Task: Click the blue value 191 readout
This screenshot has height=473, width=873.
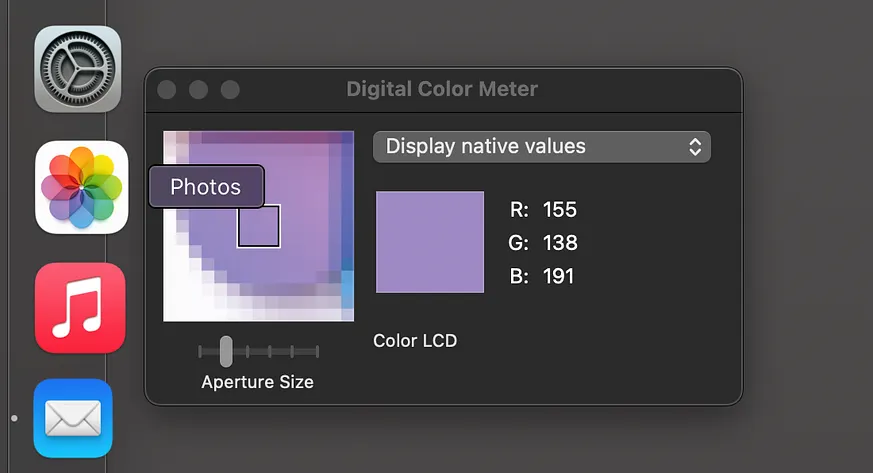Action: (x=558, y=276)
